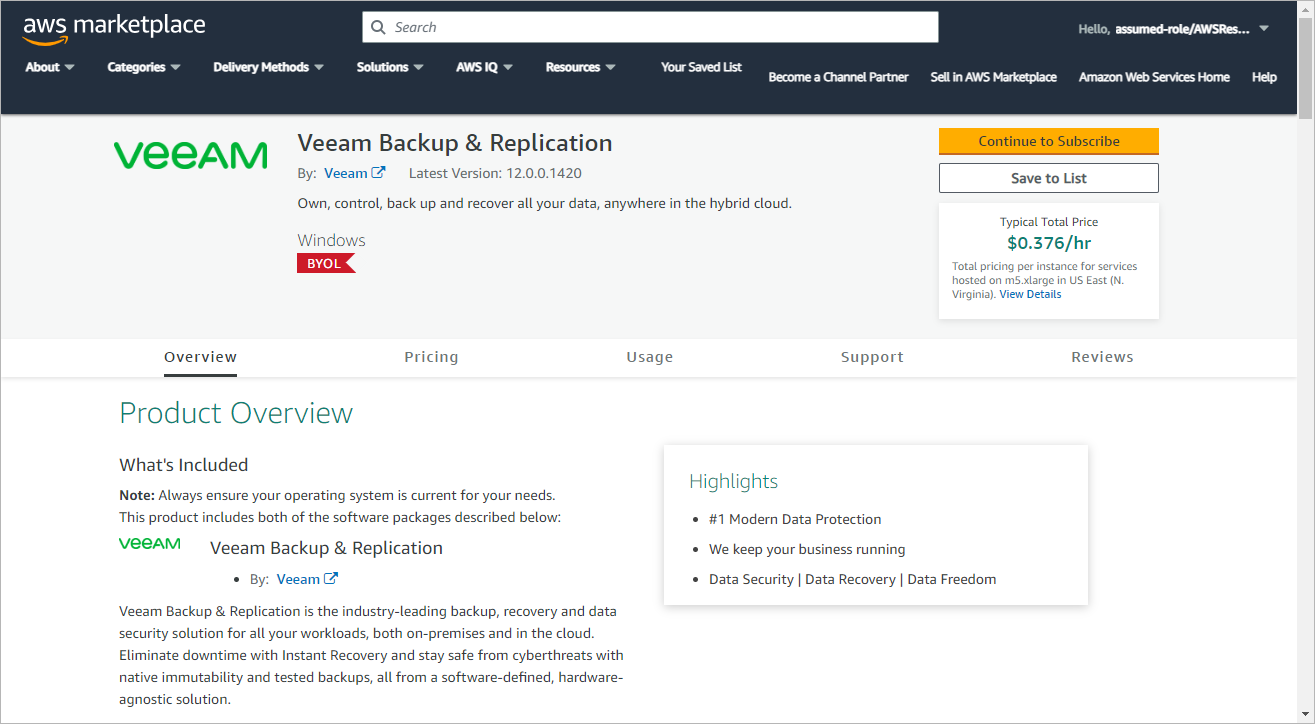Click the red BYOL badge
Viewport: 1315px width, 724px height.
326,264
